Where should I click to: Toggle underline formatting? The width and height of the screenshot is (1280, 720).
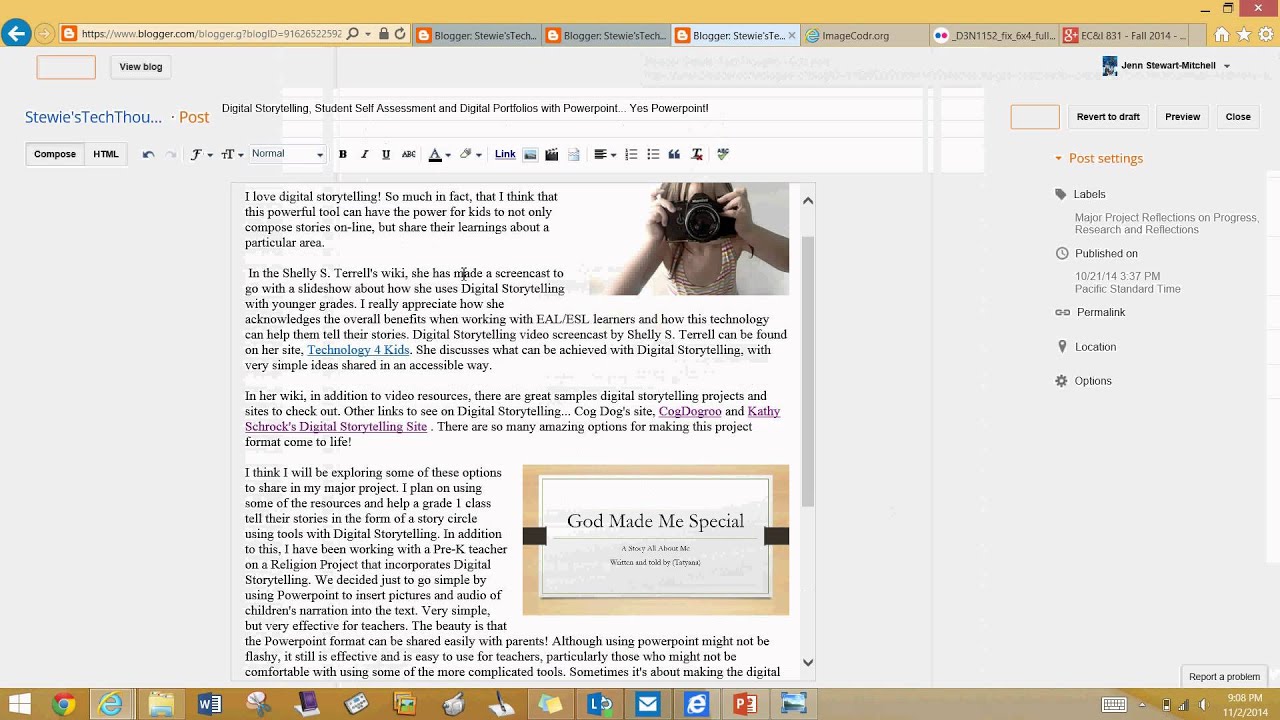pos(386,154)
